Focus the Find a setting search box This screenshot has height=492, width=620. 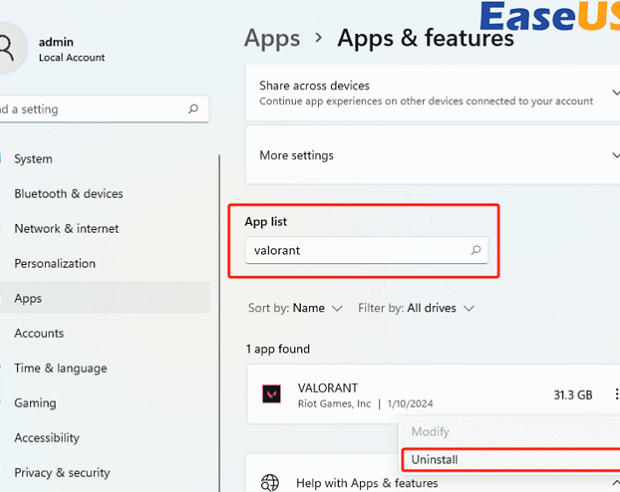(x=104, y=109)
